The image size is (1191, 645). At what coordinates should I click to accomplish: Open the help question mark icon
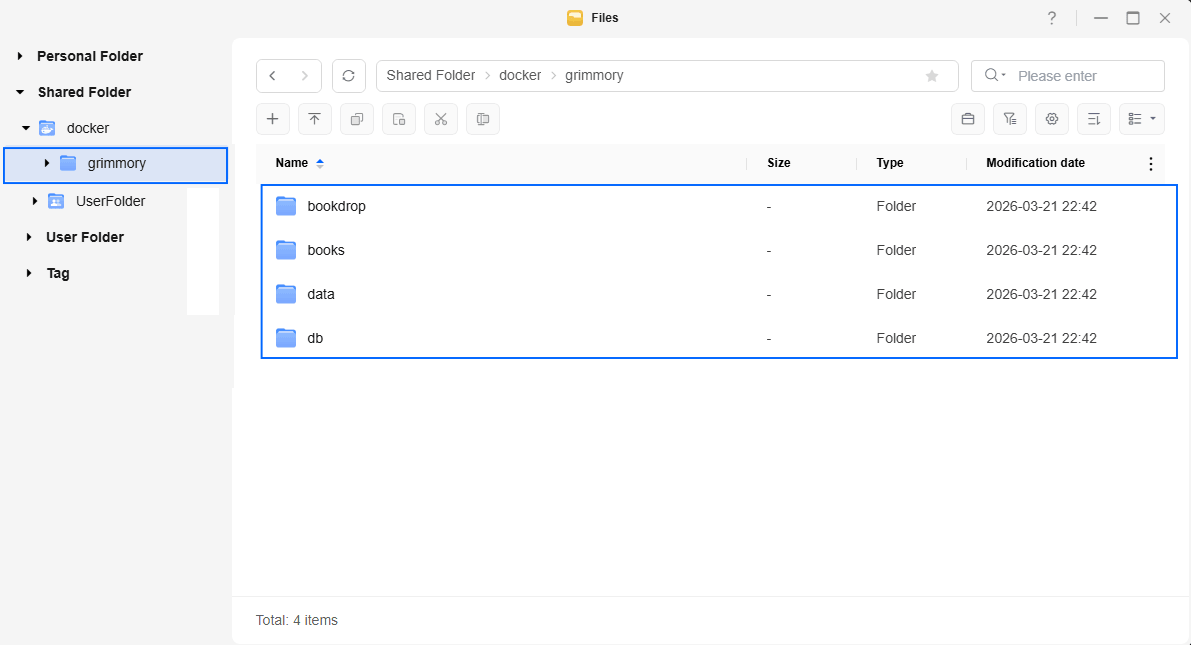(1052, 18)
